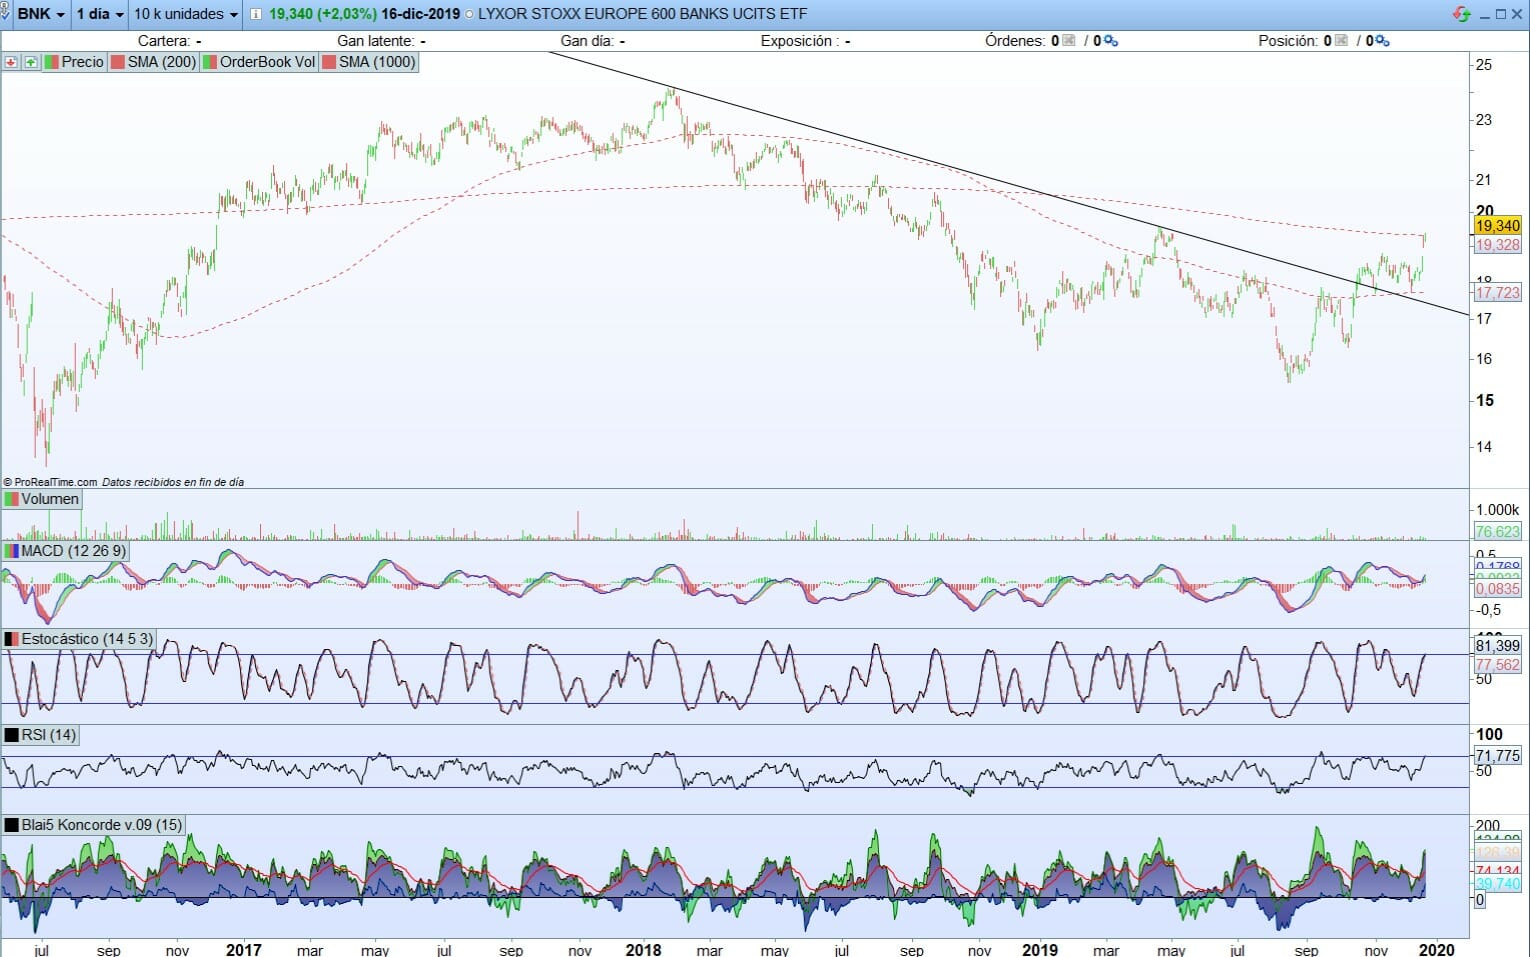Click the 19,328 SMA value tag on price axis
This screenshot has width=1530, height=957.
pyautogui.click(x=1497, y=245)
